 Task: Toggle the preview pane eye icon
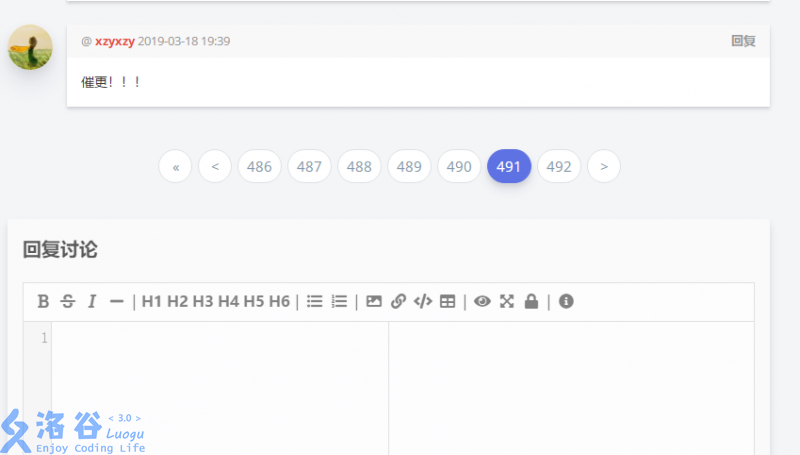482,301
